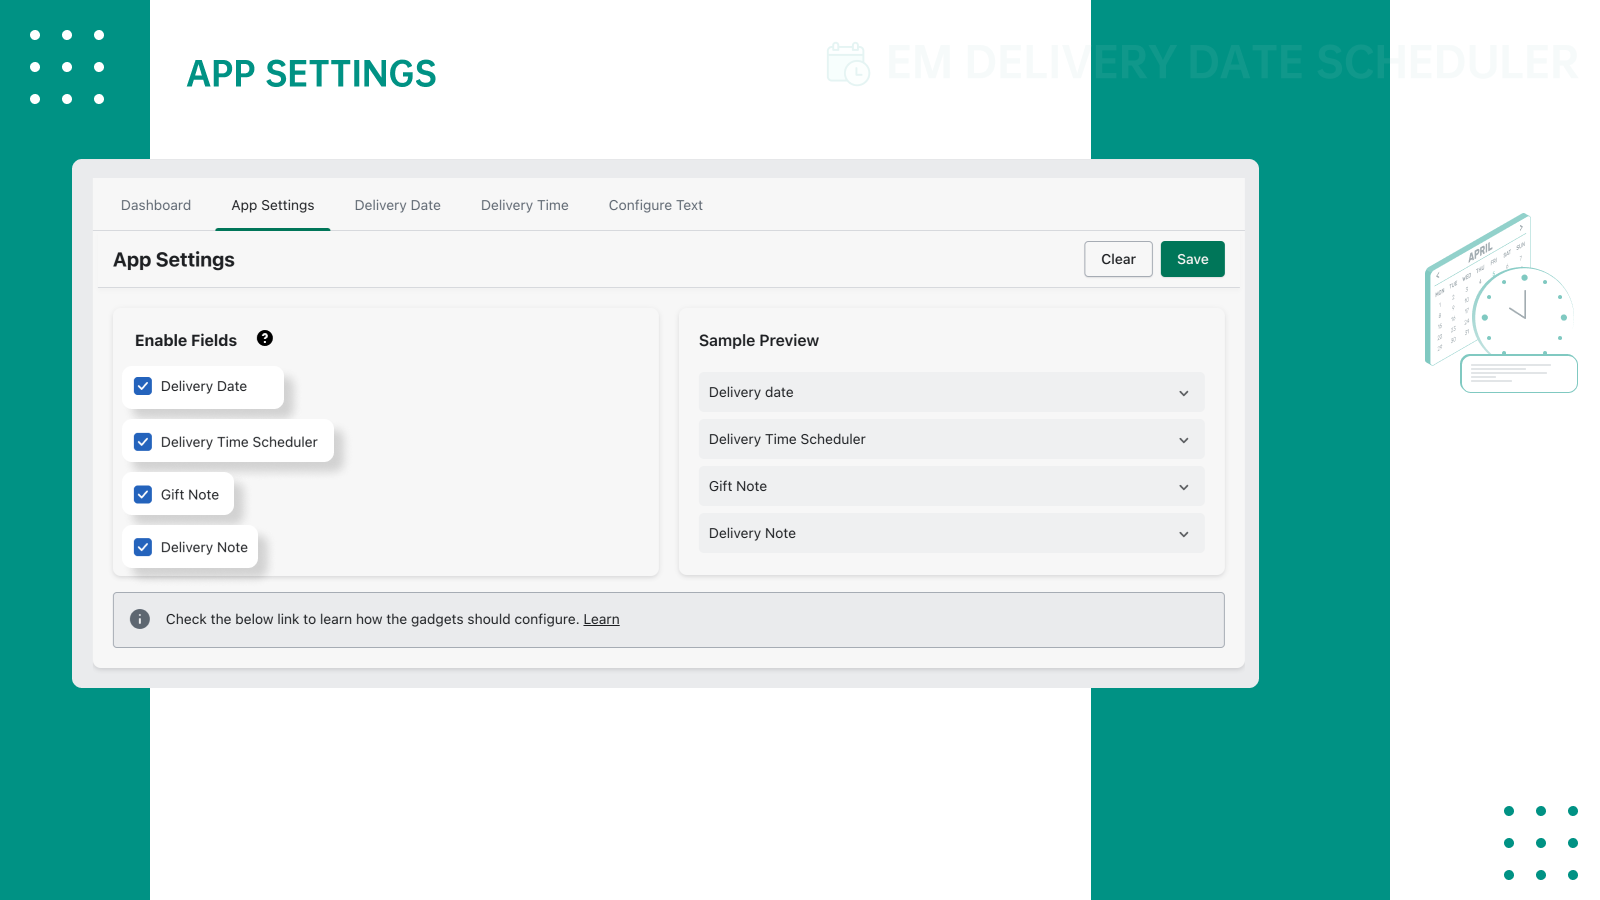This screenshot has height=900, width=1600.
Task: Click the info icon in the notice bar
Action: tap(140, 619)
